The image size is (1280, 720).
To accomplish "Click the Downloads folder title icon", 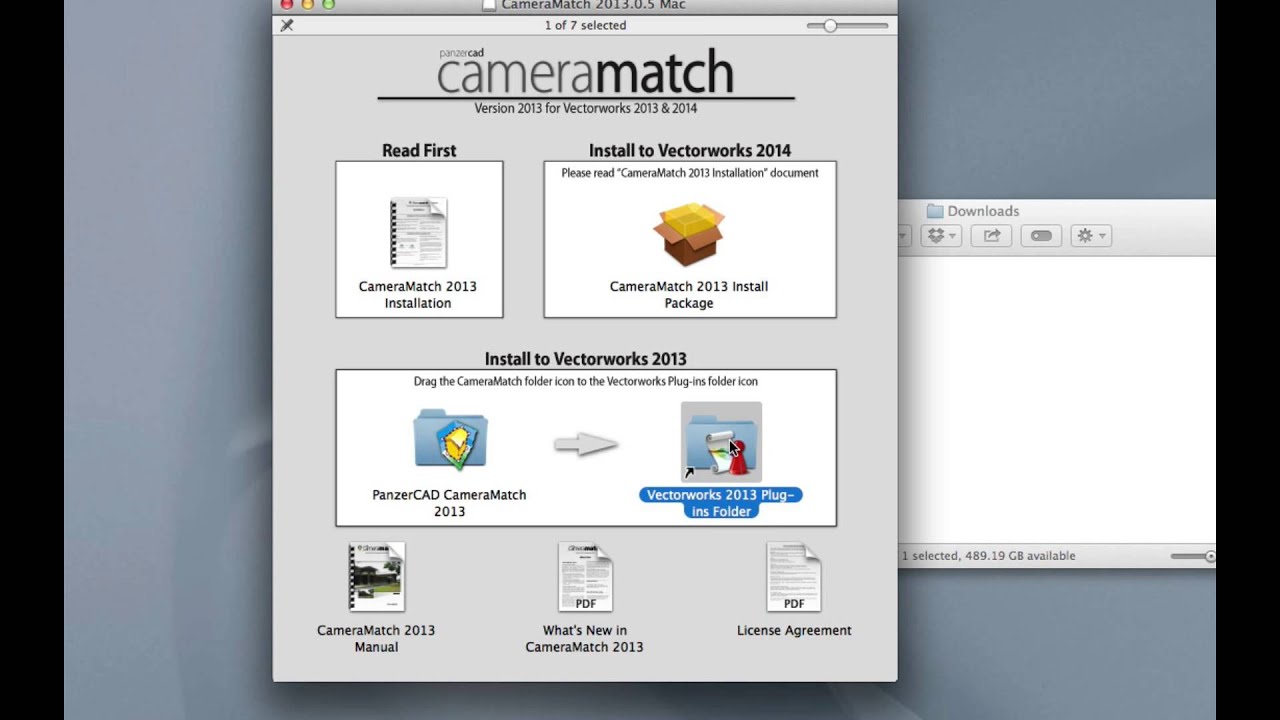I will pyautogui.click(x=935, y=211).
